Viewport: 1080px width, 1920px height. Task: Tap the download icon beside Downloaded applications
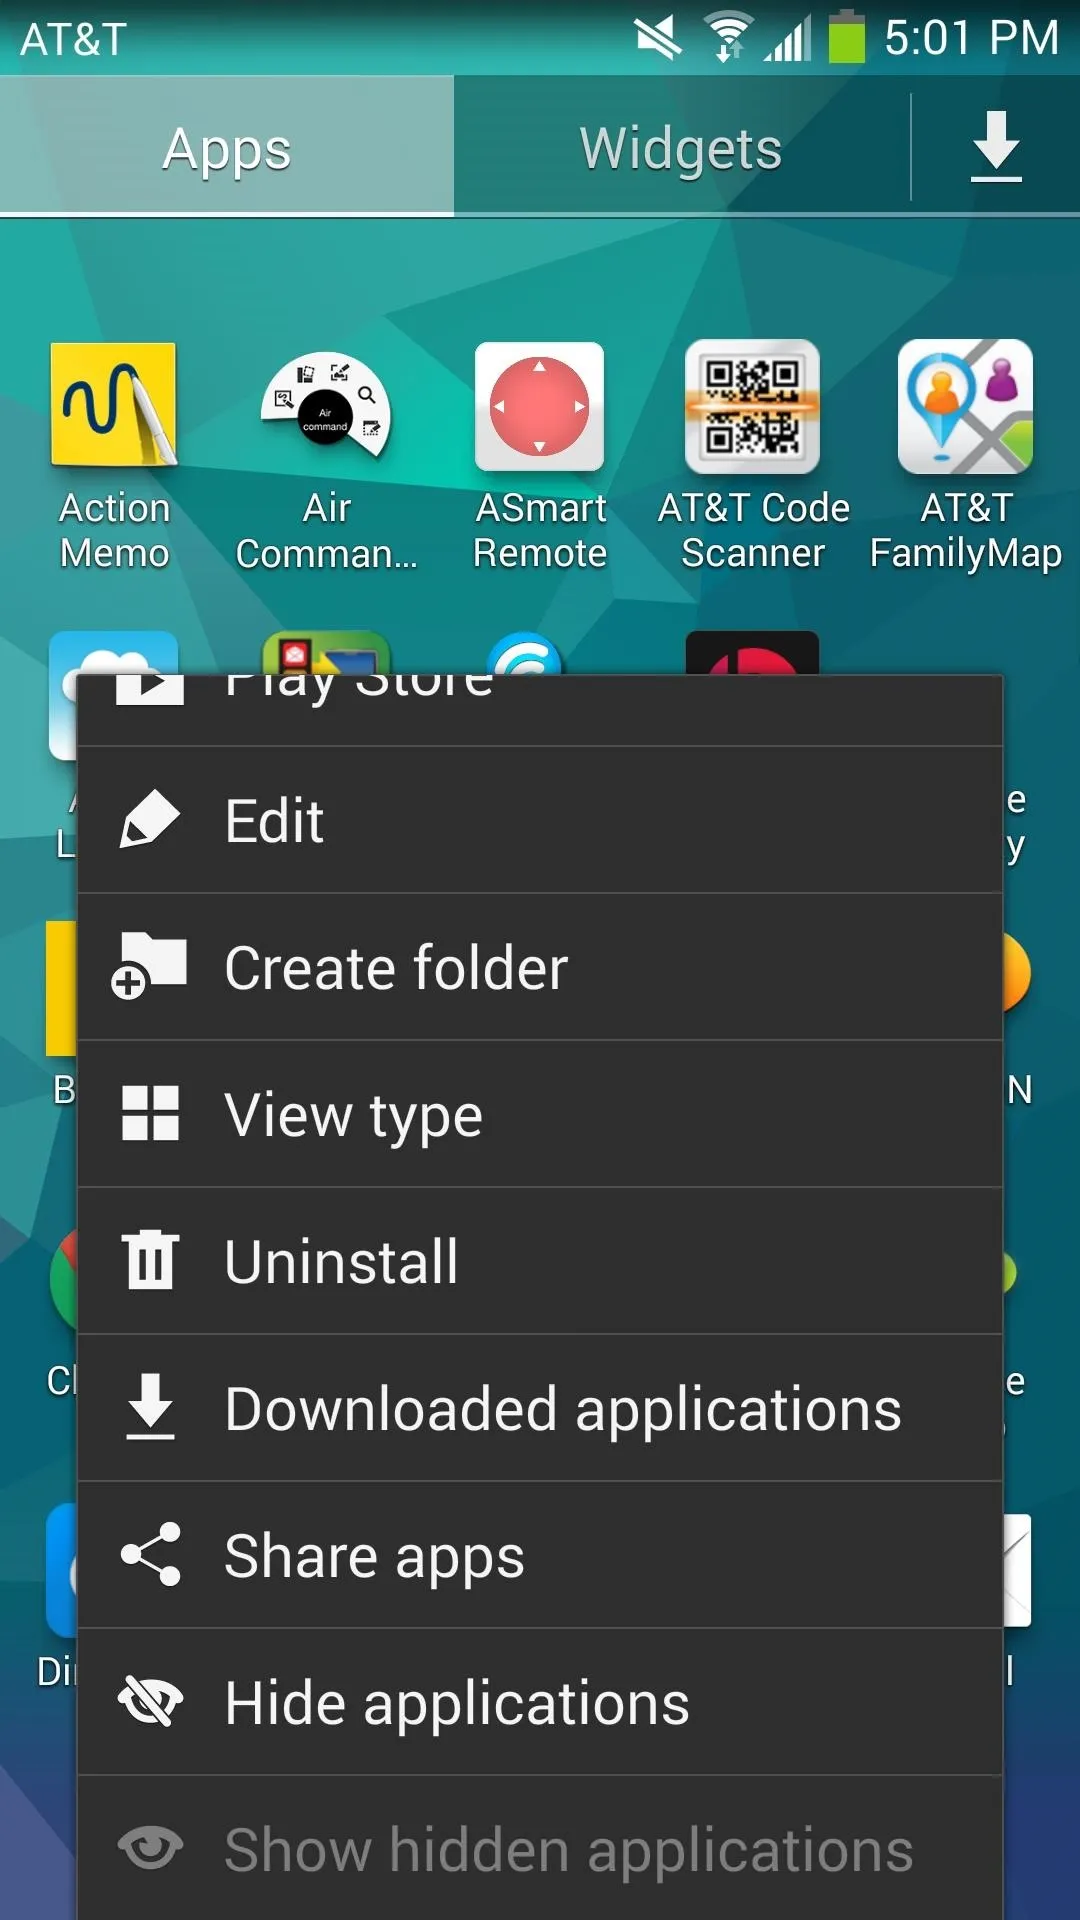(x=150, y=1407)
